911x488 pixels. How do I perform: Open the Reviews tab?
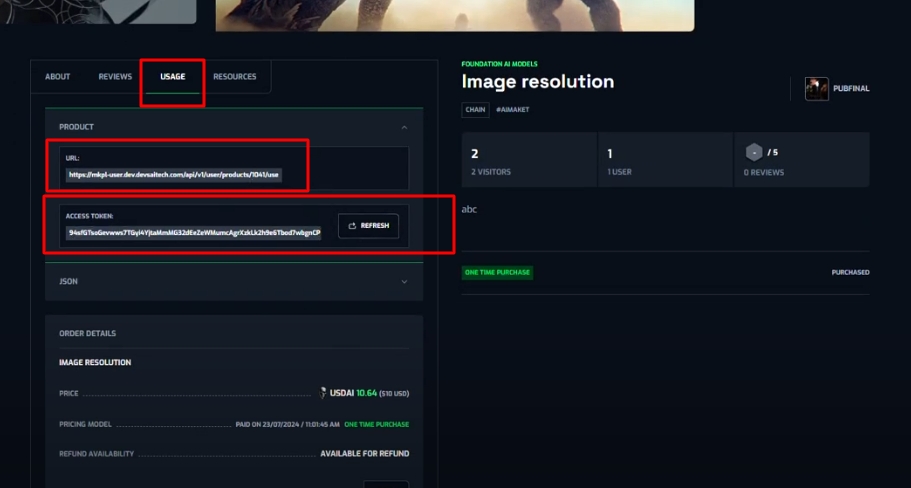115,77
